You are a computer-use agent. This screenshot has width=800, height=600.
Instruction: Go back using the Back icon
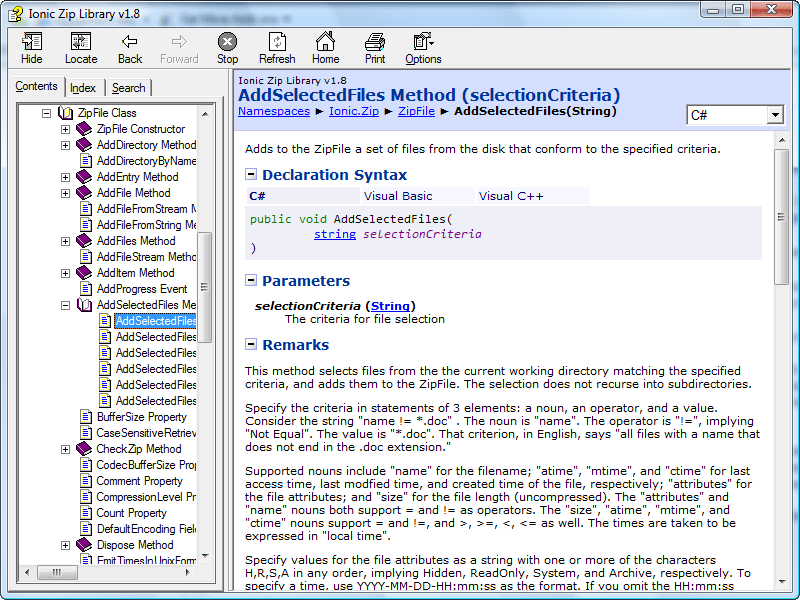tap(130, 47)
